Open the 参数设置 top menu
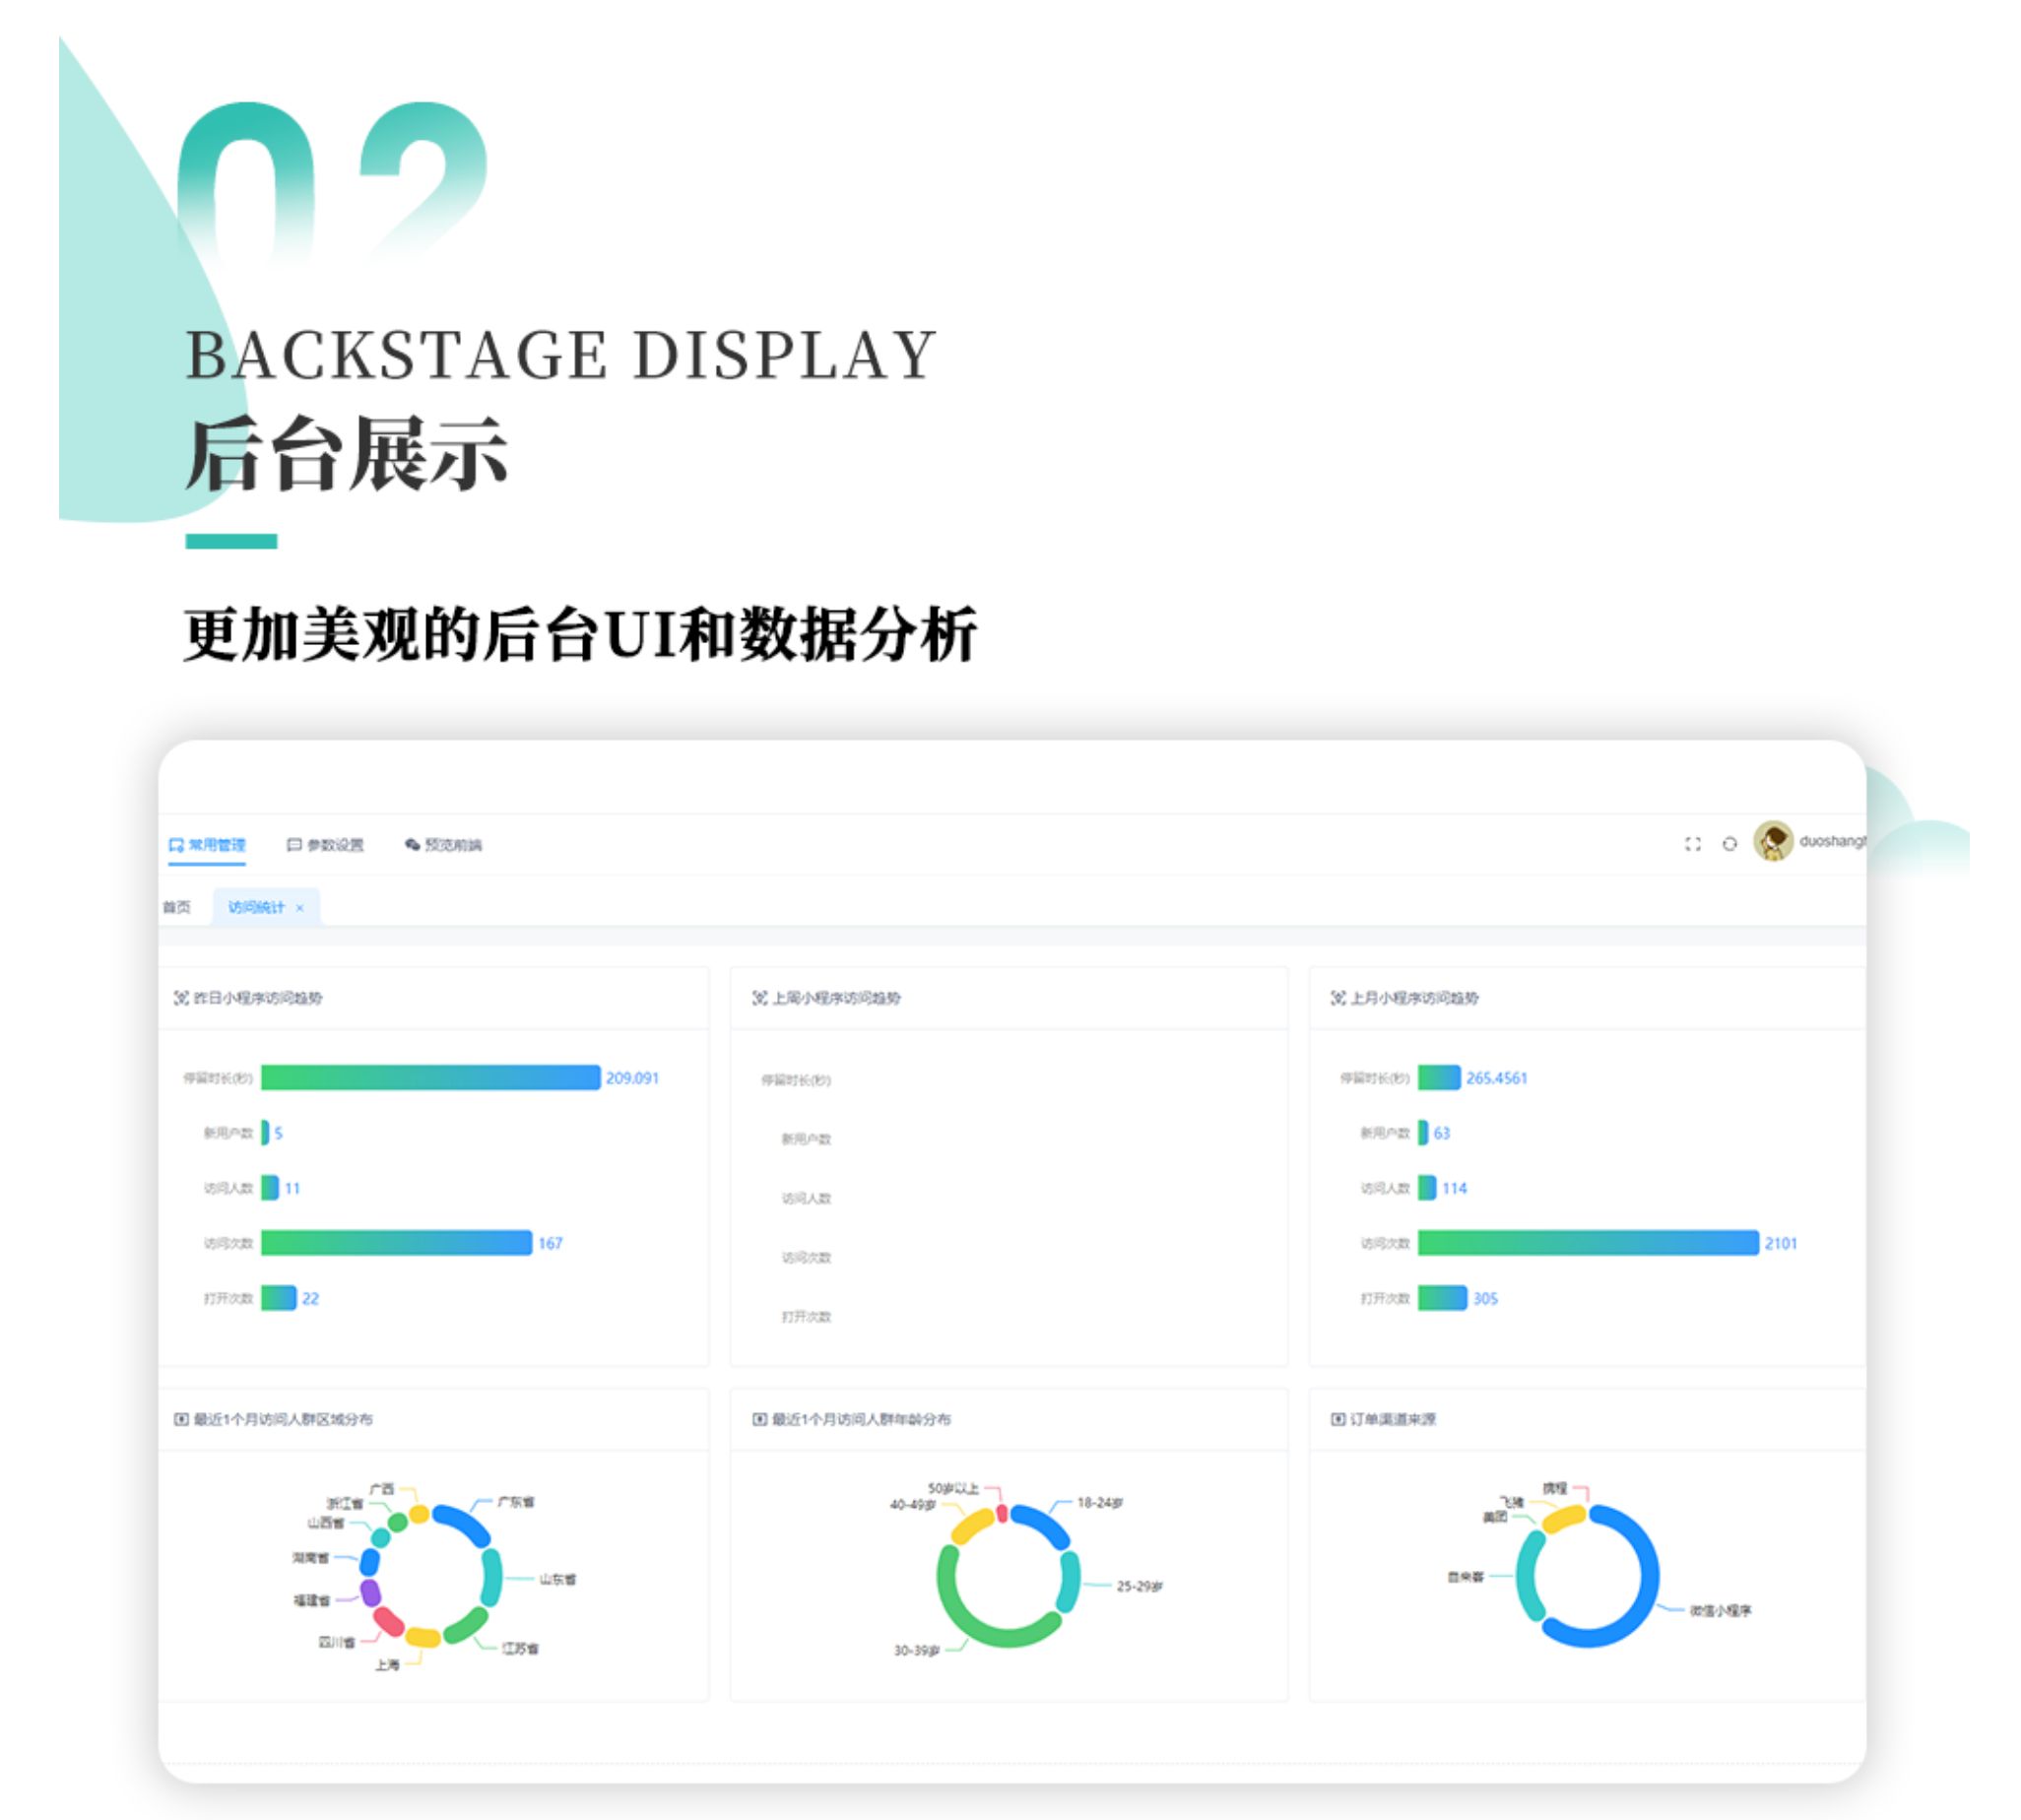 tap(326, 845)
